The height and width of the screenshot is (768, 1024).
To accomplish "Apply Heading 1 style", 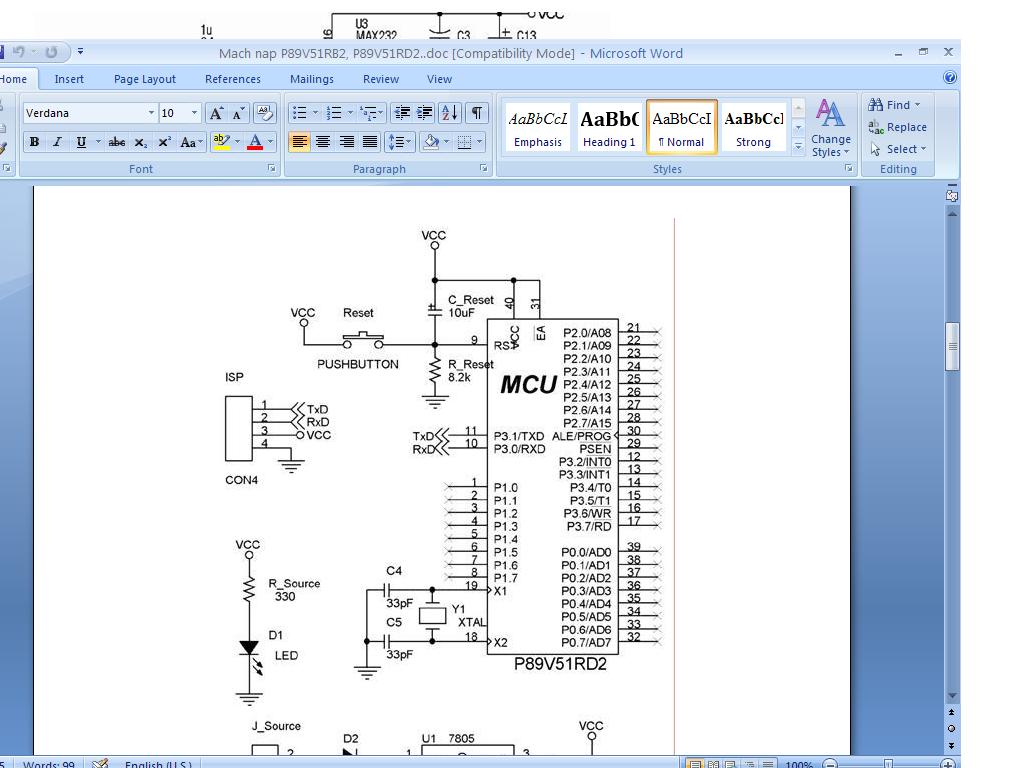I will [x=609, y=128].
